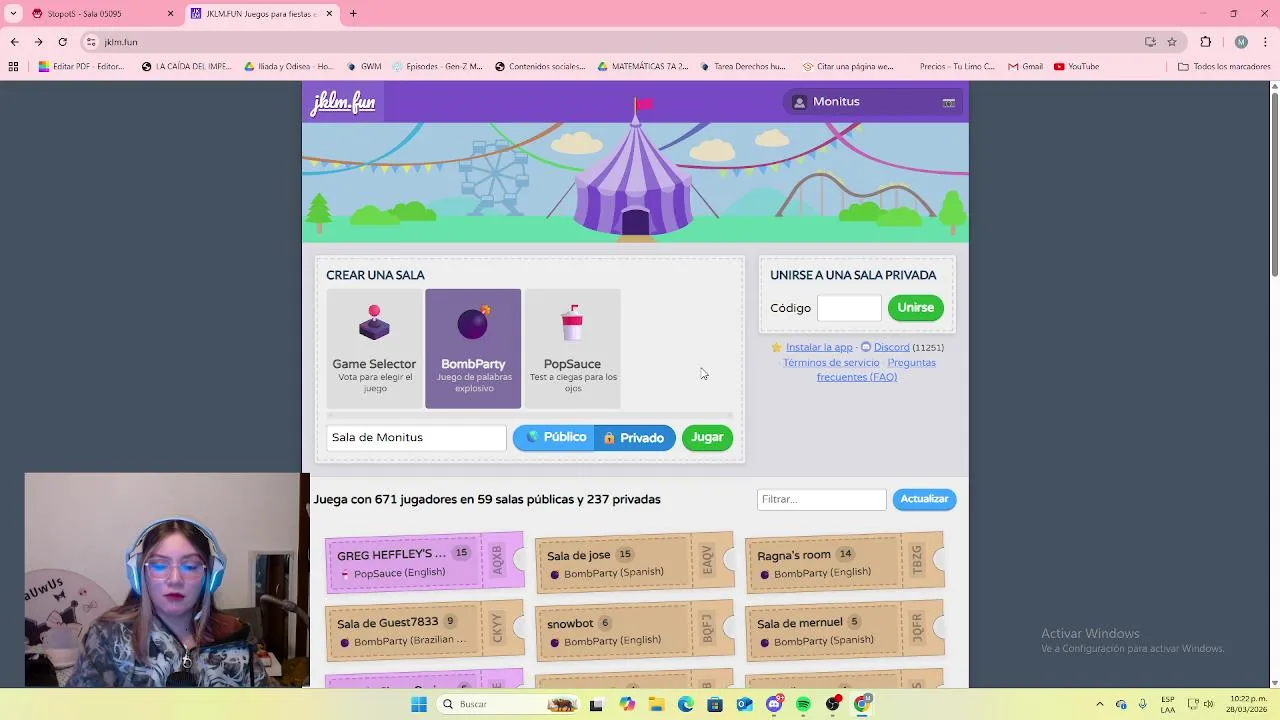Open MATEMÁTICAS 7A bookmark

click(643, 67)
